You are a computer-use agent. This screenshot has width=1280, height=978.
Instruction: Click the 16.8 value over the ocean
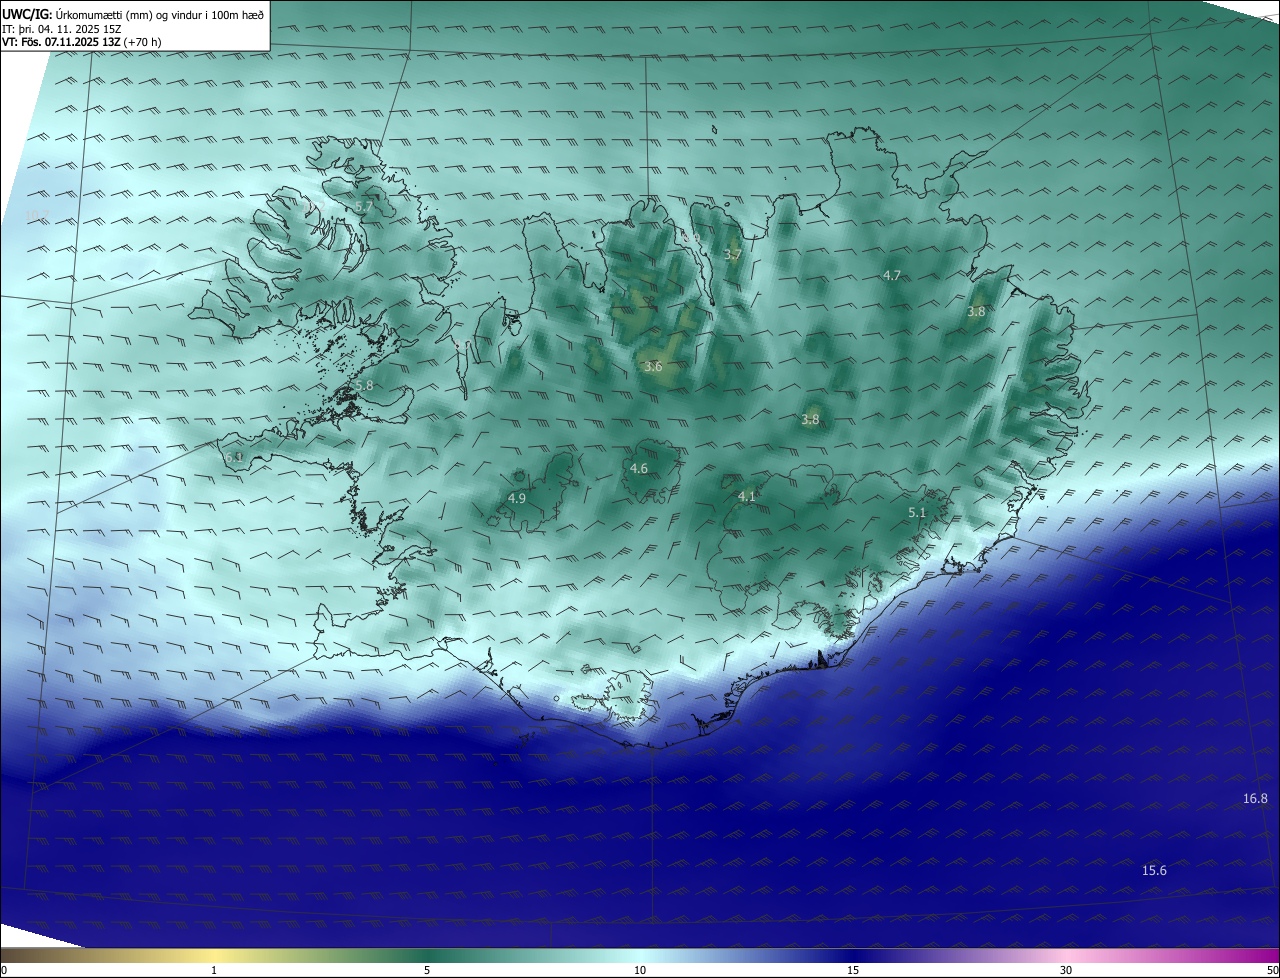pos(1255,798)
